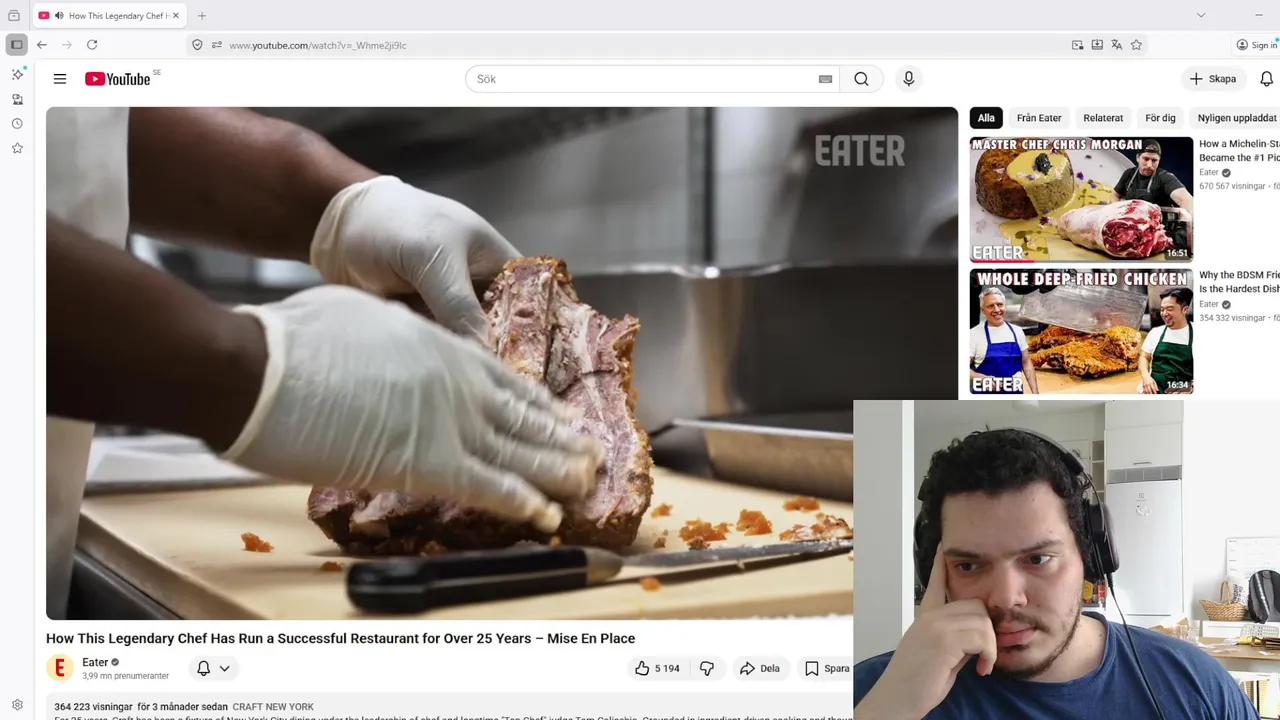Open Whole Deep-Fried Chicken thumbnail
This screenshot has height=720, width=1280.
pyautogui.click(x=1081, y=331)
